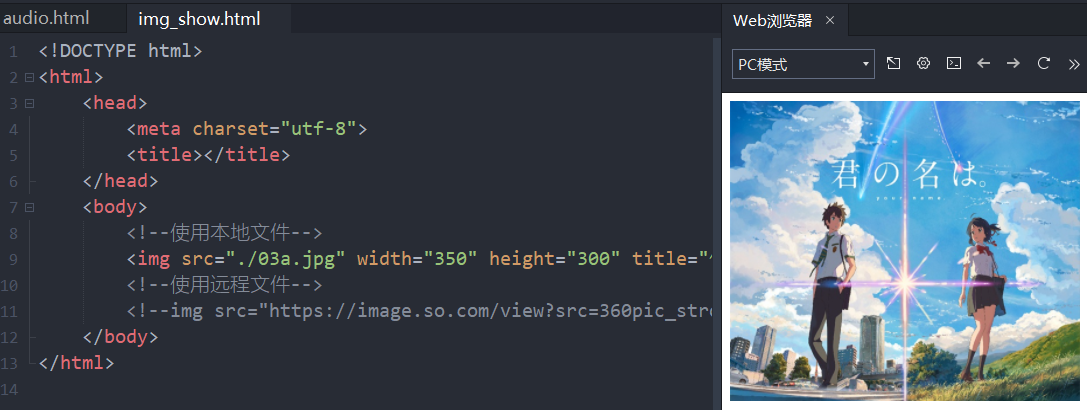Click the <title></title> tag line

click(208, 154)
